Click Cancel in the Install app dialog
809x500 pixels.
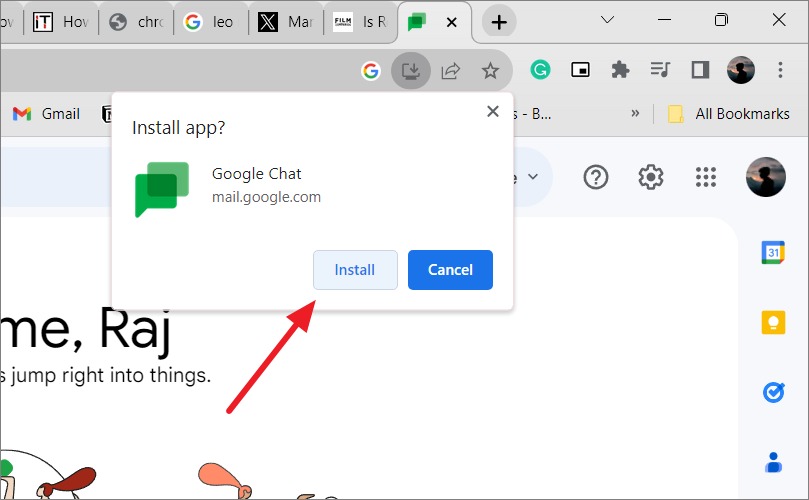(x=450, y=270)
